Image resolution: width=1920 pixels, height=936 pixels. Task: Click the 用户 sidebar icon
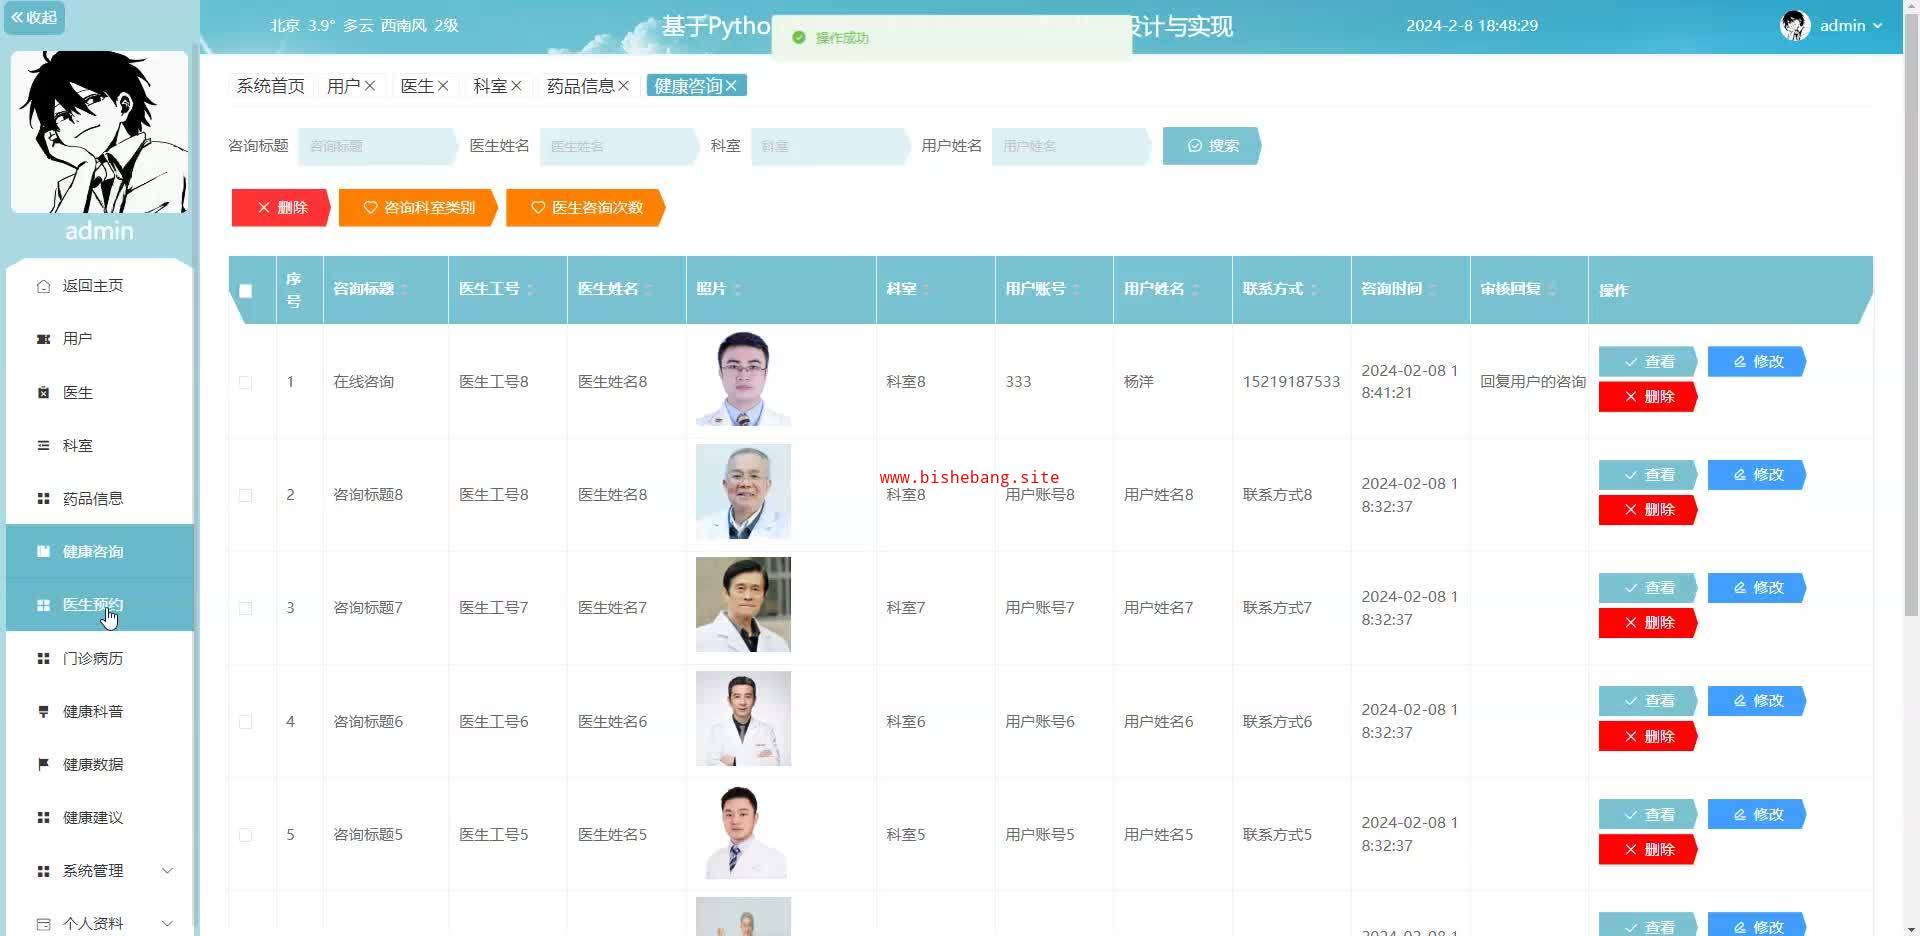tap(43, 339)
